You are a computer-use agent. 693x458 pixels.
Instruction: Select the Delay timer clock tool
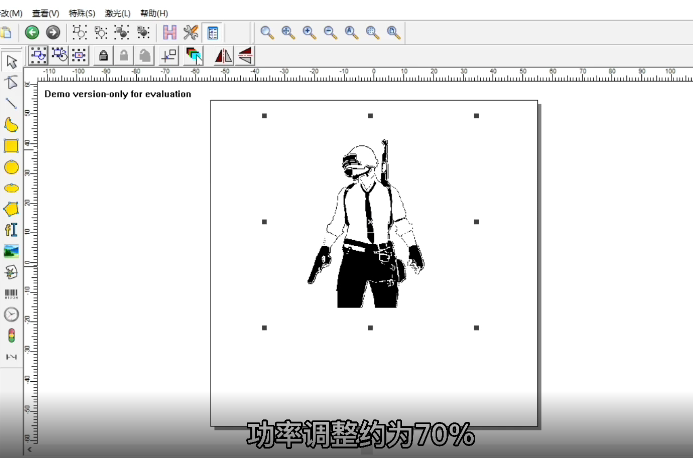[x=11, y=314]
